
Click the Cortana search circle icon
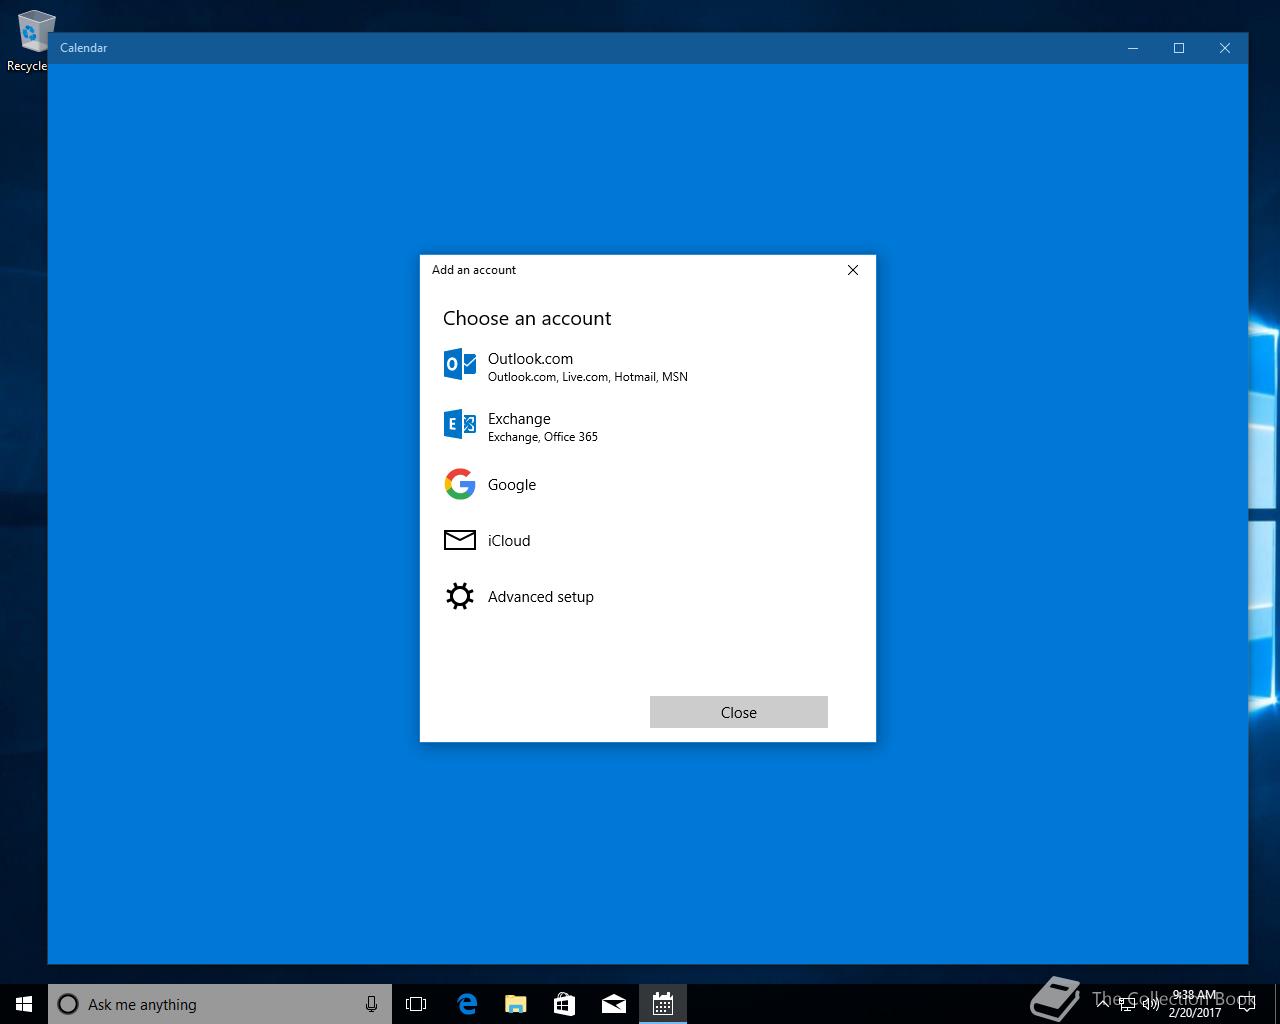click(68, 1004)
